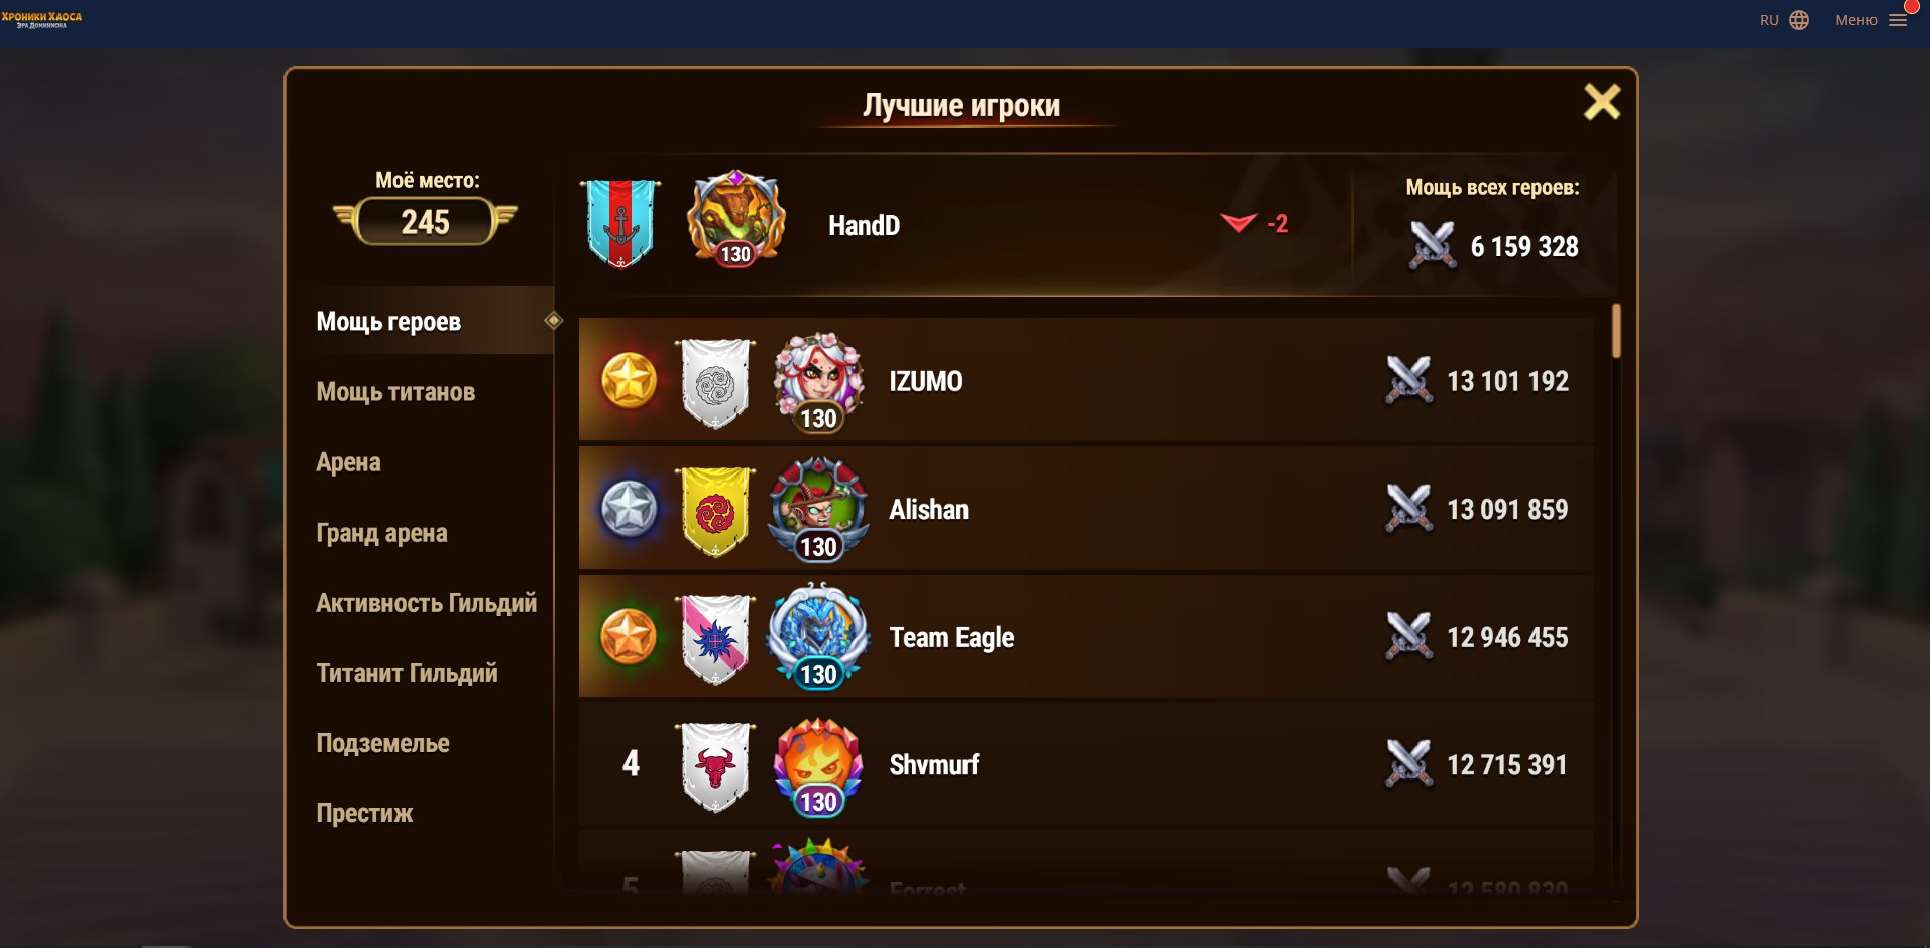Select the Мощь титанов tab
1930x948 pixels.
pos(396,392)
